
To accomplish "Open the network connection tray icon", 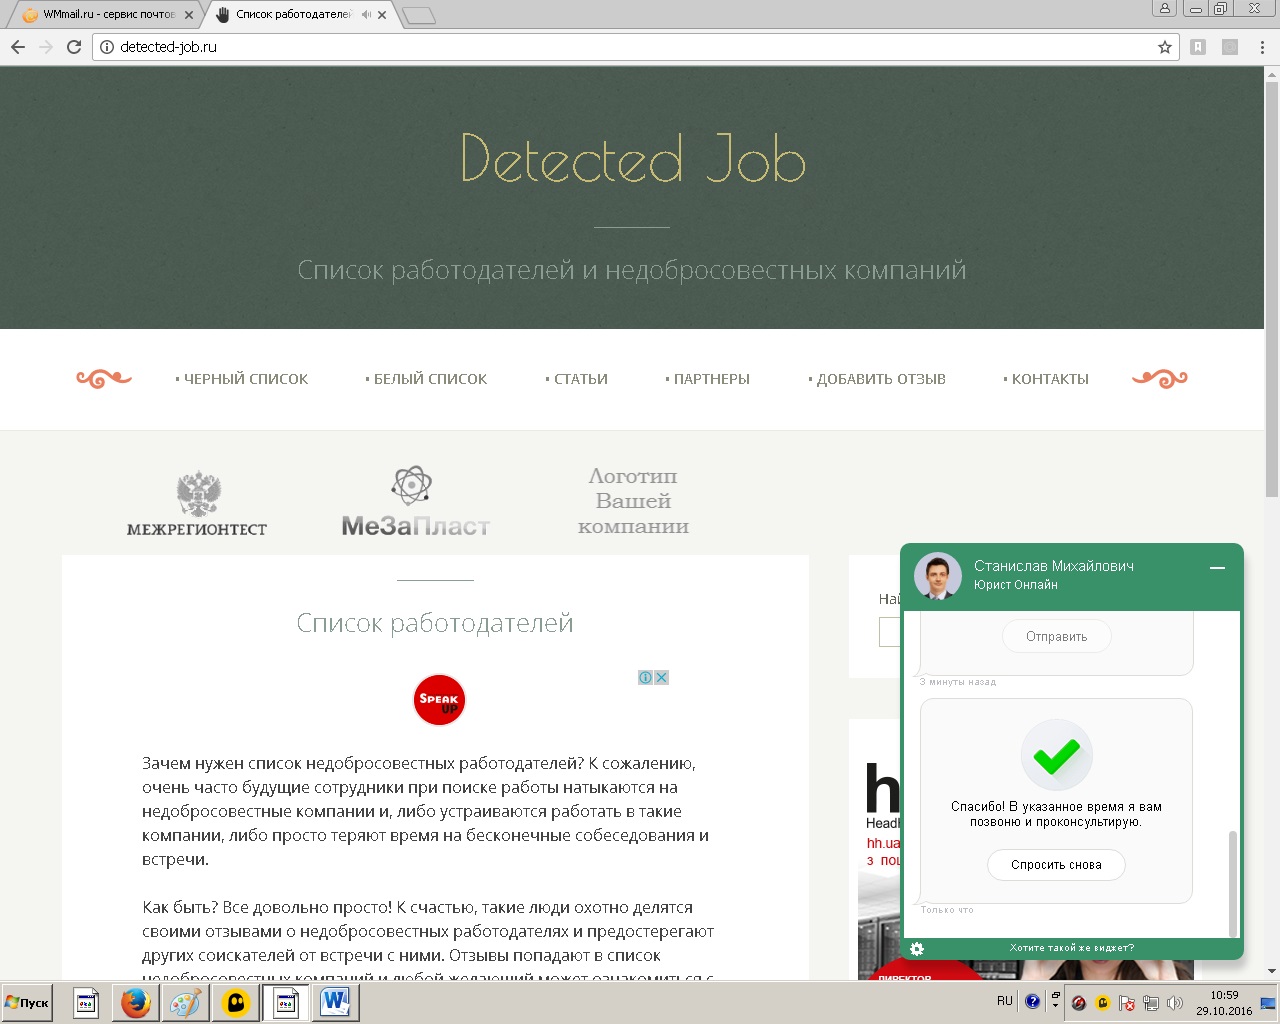I will tap(1151, 1003).
